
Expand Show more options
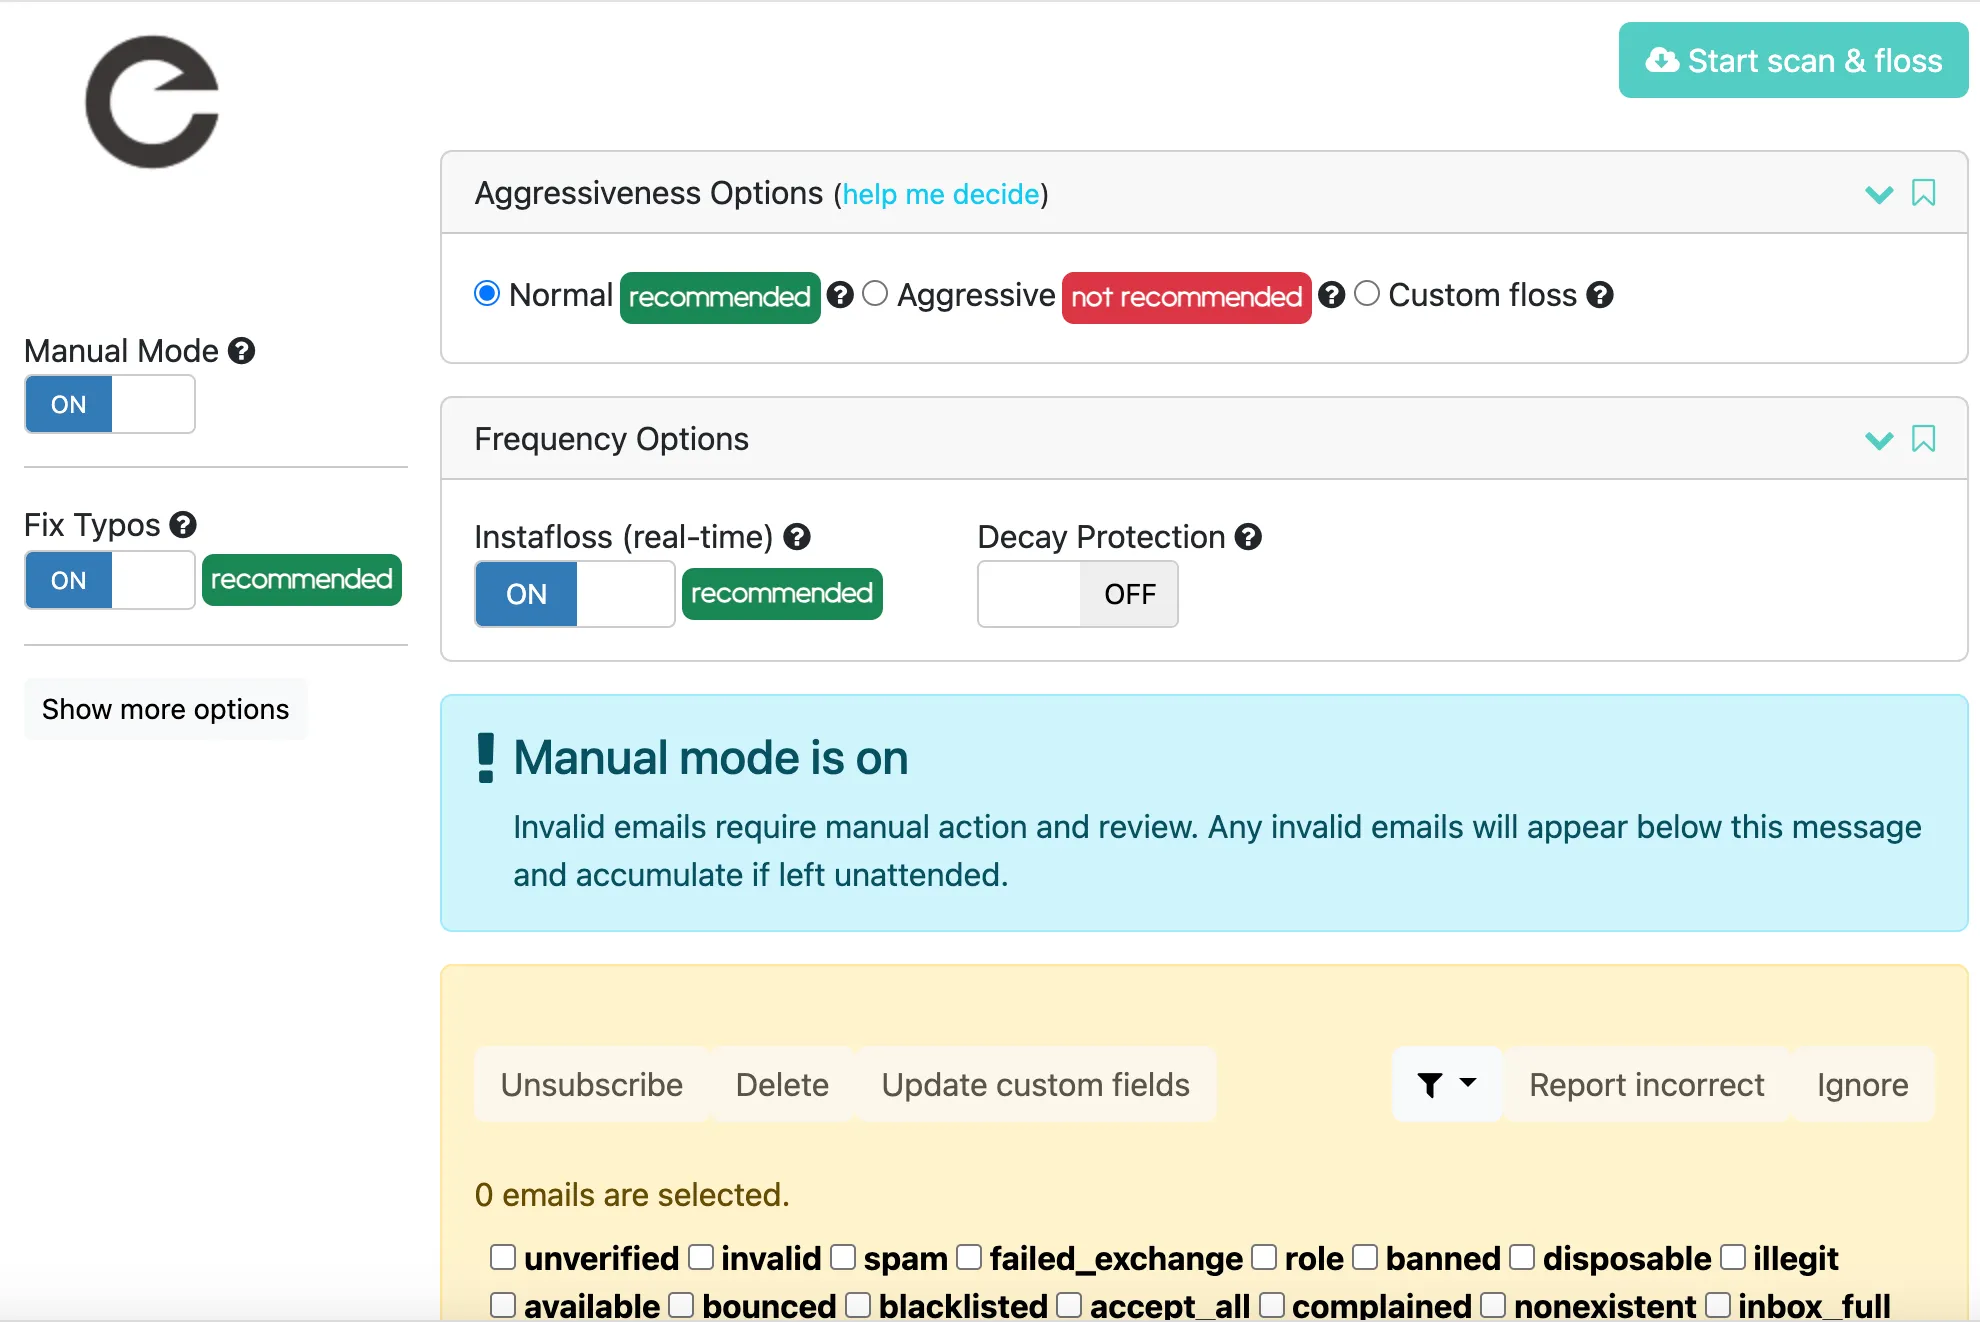click(166, 709)
